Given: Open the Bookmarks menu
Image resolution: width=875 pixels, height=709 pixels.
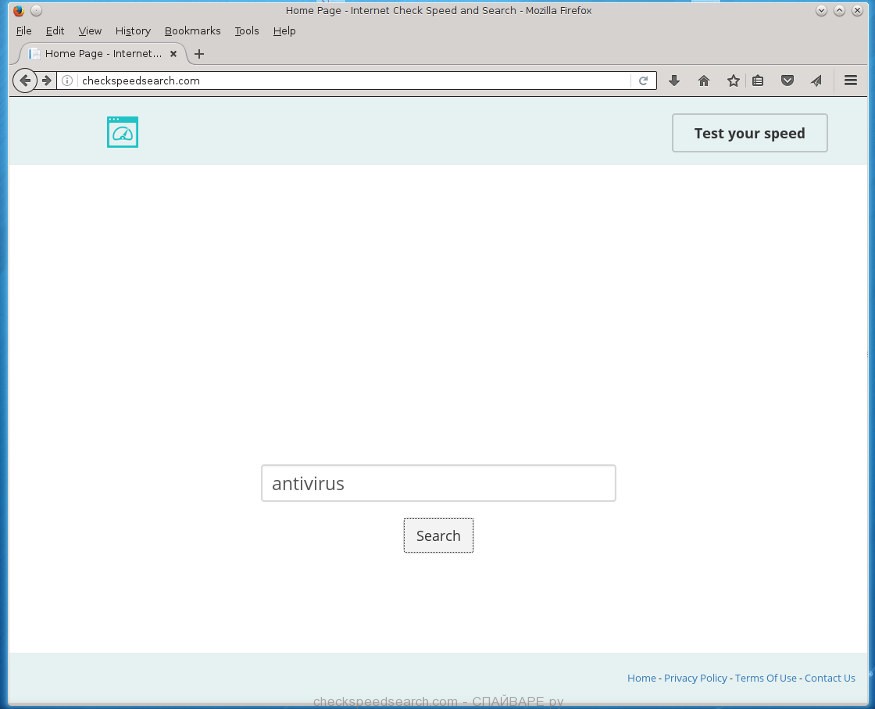Looking at the screenshot, I should 192,31.
